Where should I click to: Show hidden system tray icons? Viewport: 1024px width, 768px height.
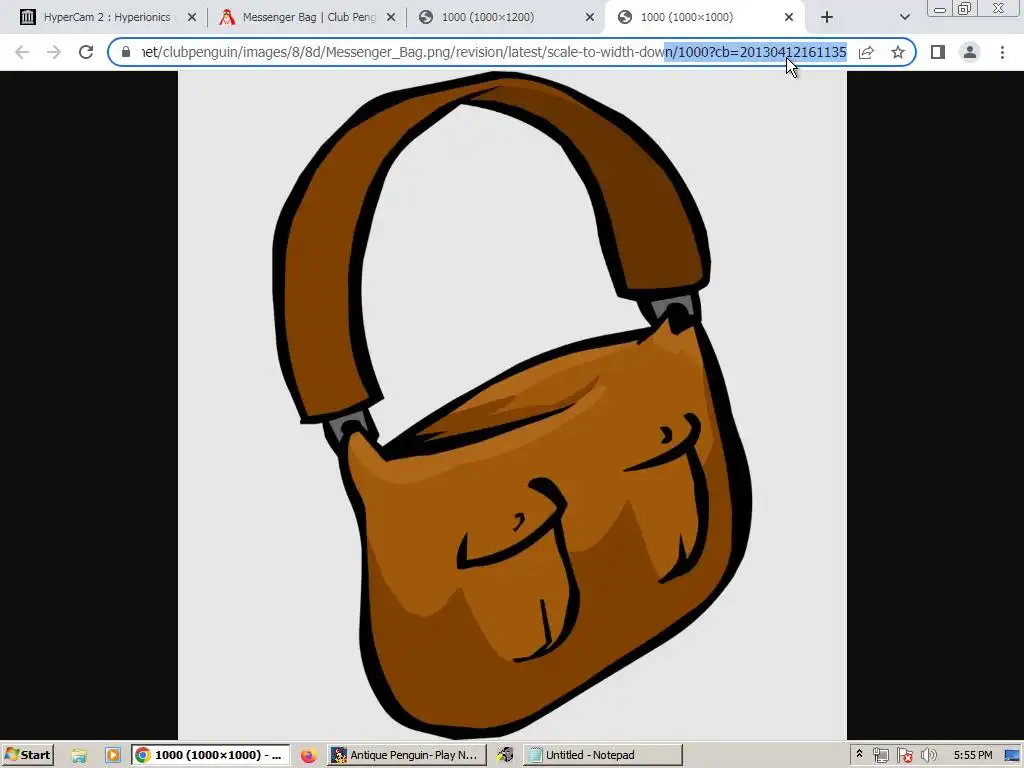point(859,754)
